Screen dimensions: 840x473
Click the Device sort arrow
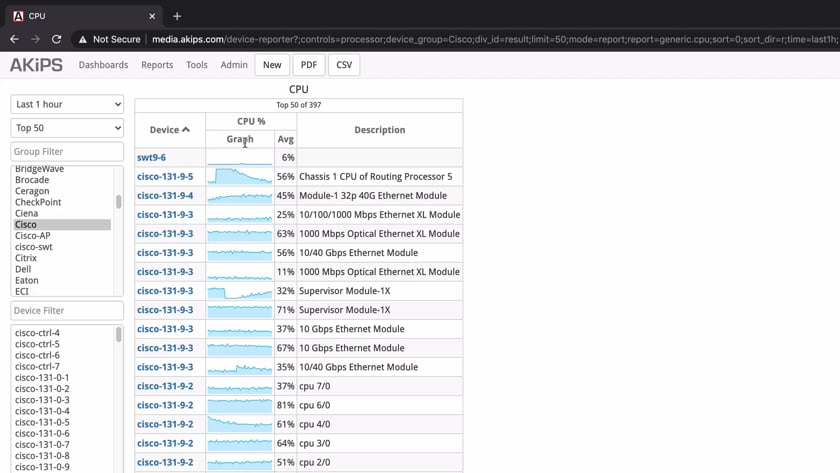(186, 130)
